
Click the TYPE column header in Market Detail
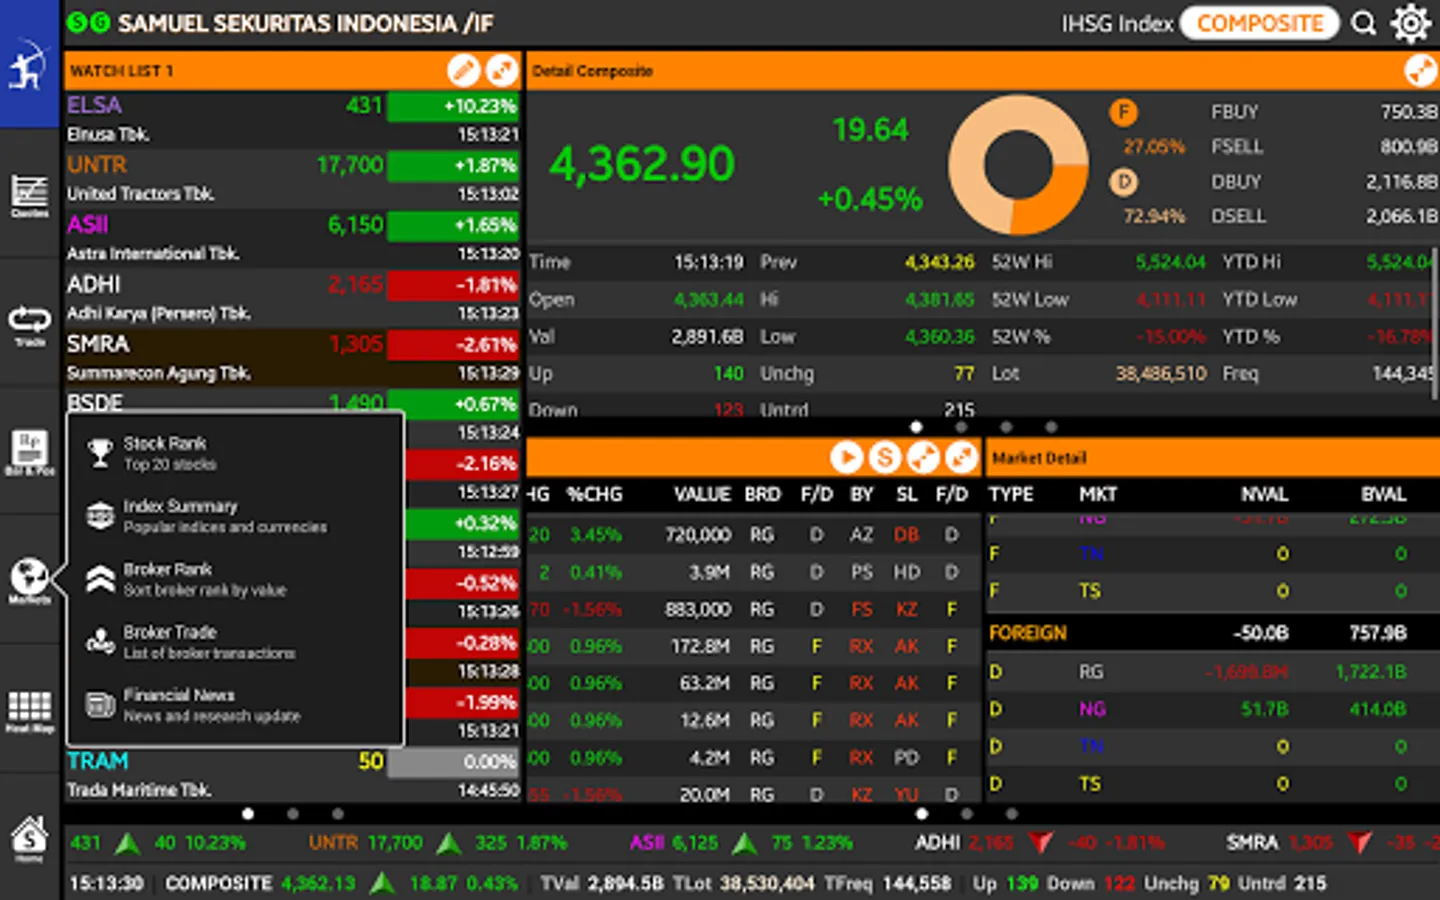(1011, 494)
